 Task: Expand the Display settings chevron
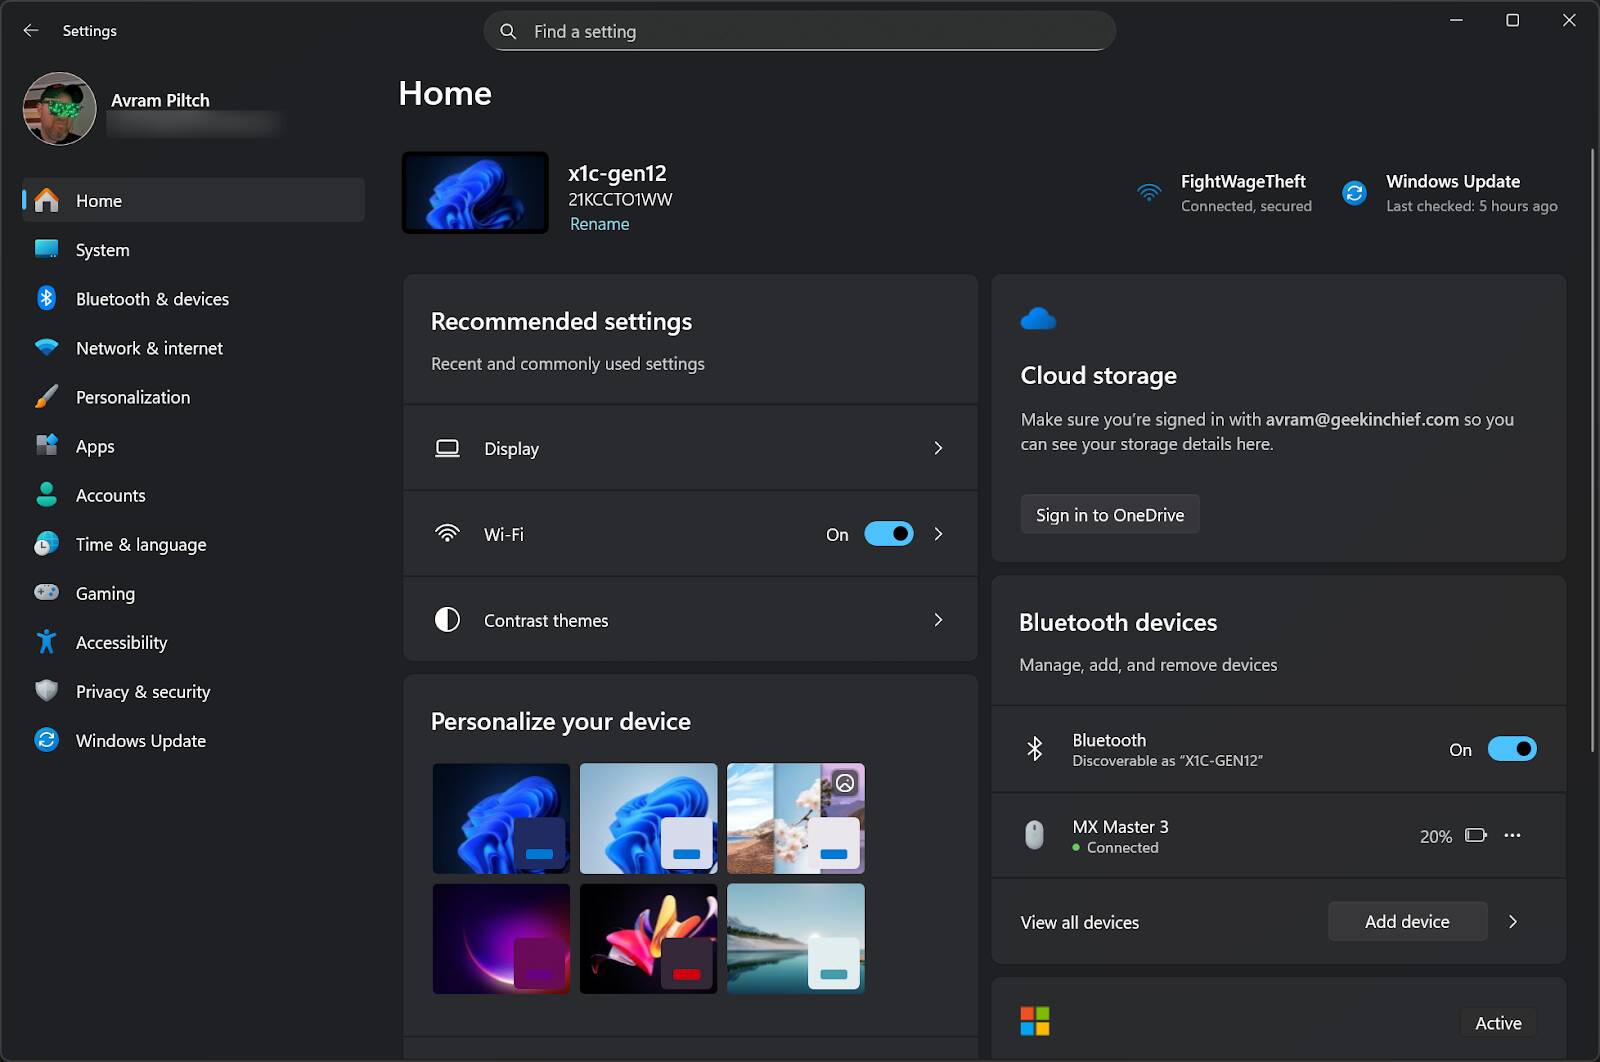tap(938, 448)
